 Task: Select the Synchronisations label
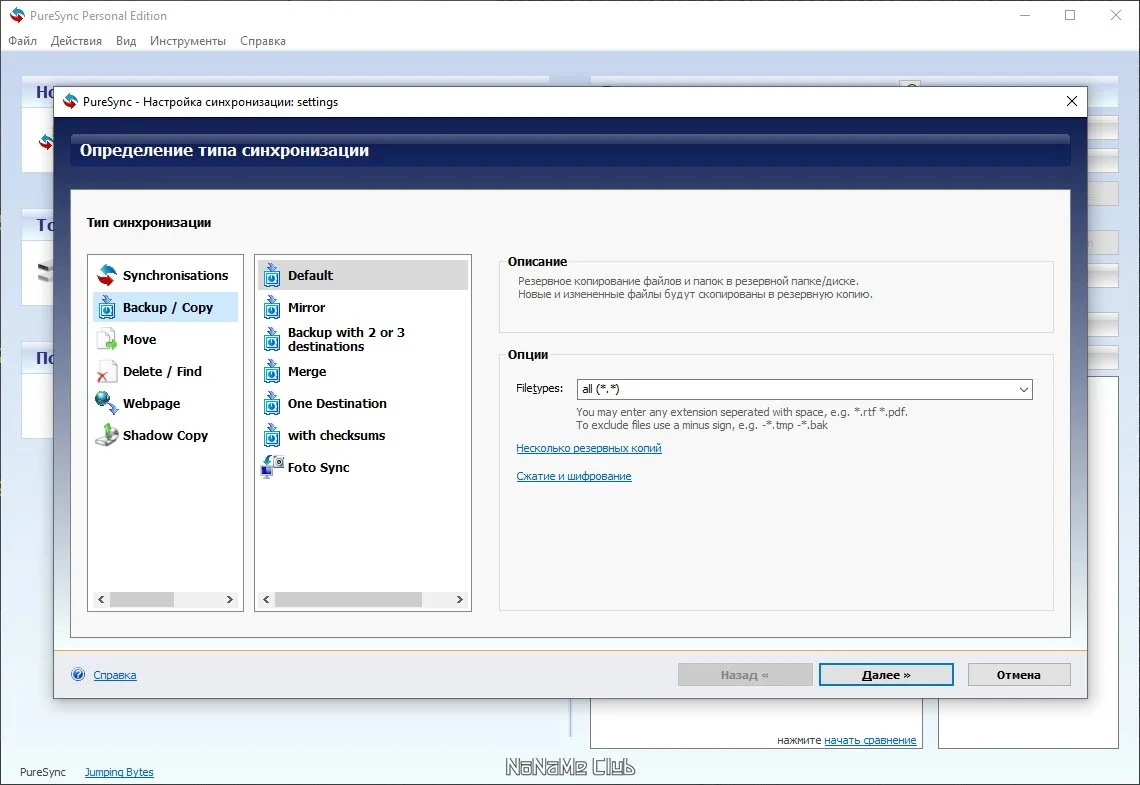tap(175, 275)
